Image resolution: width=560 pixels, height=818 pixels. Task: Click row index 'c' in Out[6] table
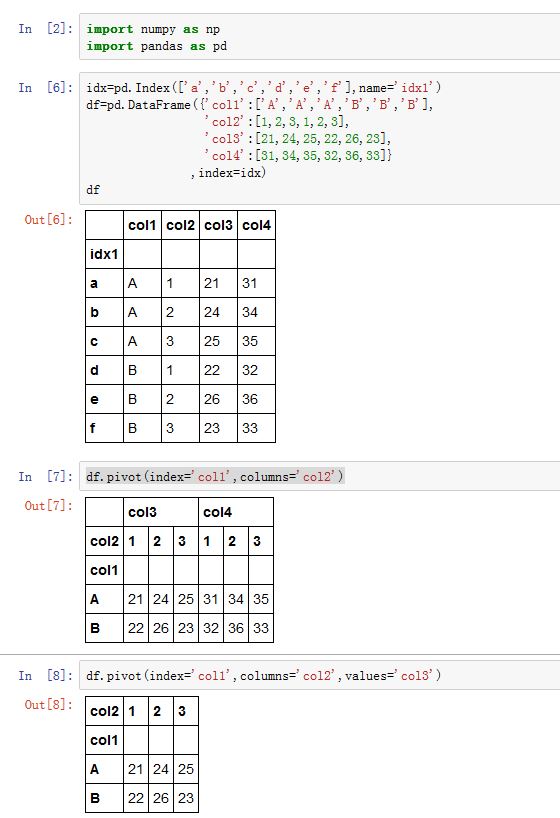pos(104,341)
